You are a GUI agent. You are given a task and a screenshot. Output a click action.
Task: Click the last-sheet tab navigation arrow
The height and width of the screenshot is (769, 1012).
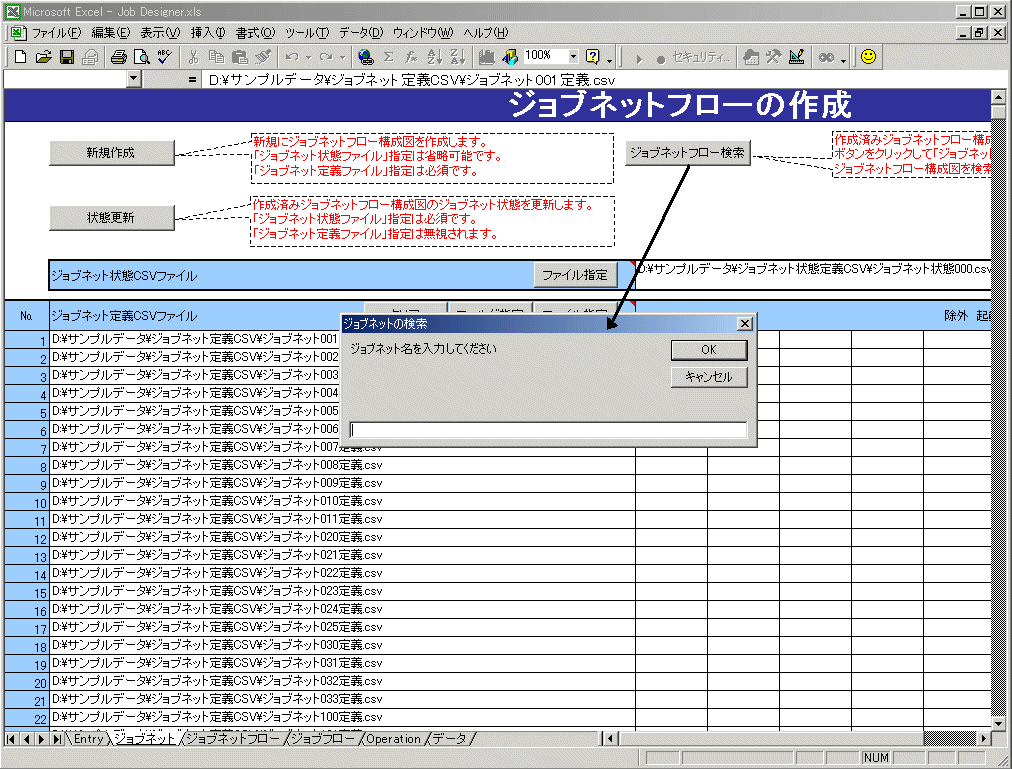[x=57, y=739]
